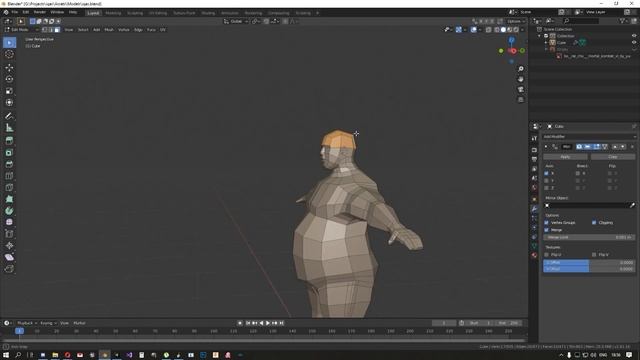Collapse the Mirror modifier panel arrow
Screen dimensions: 640x360
pyautogui.click(x=546, y=147)
